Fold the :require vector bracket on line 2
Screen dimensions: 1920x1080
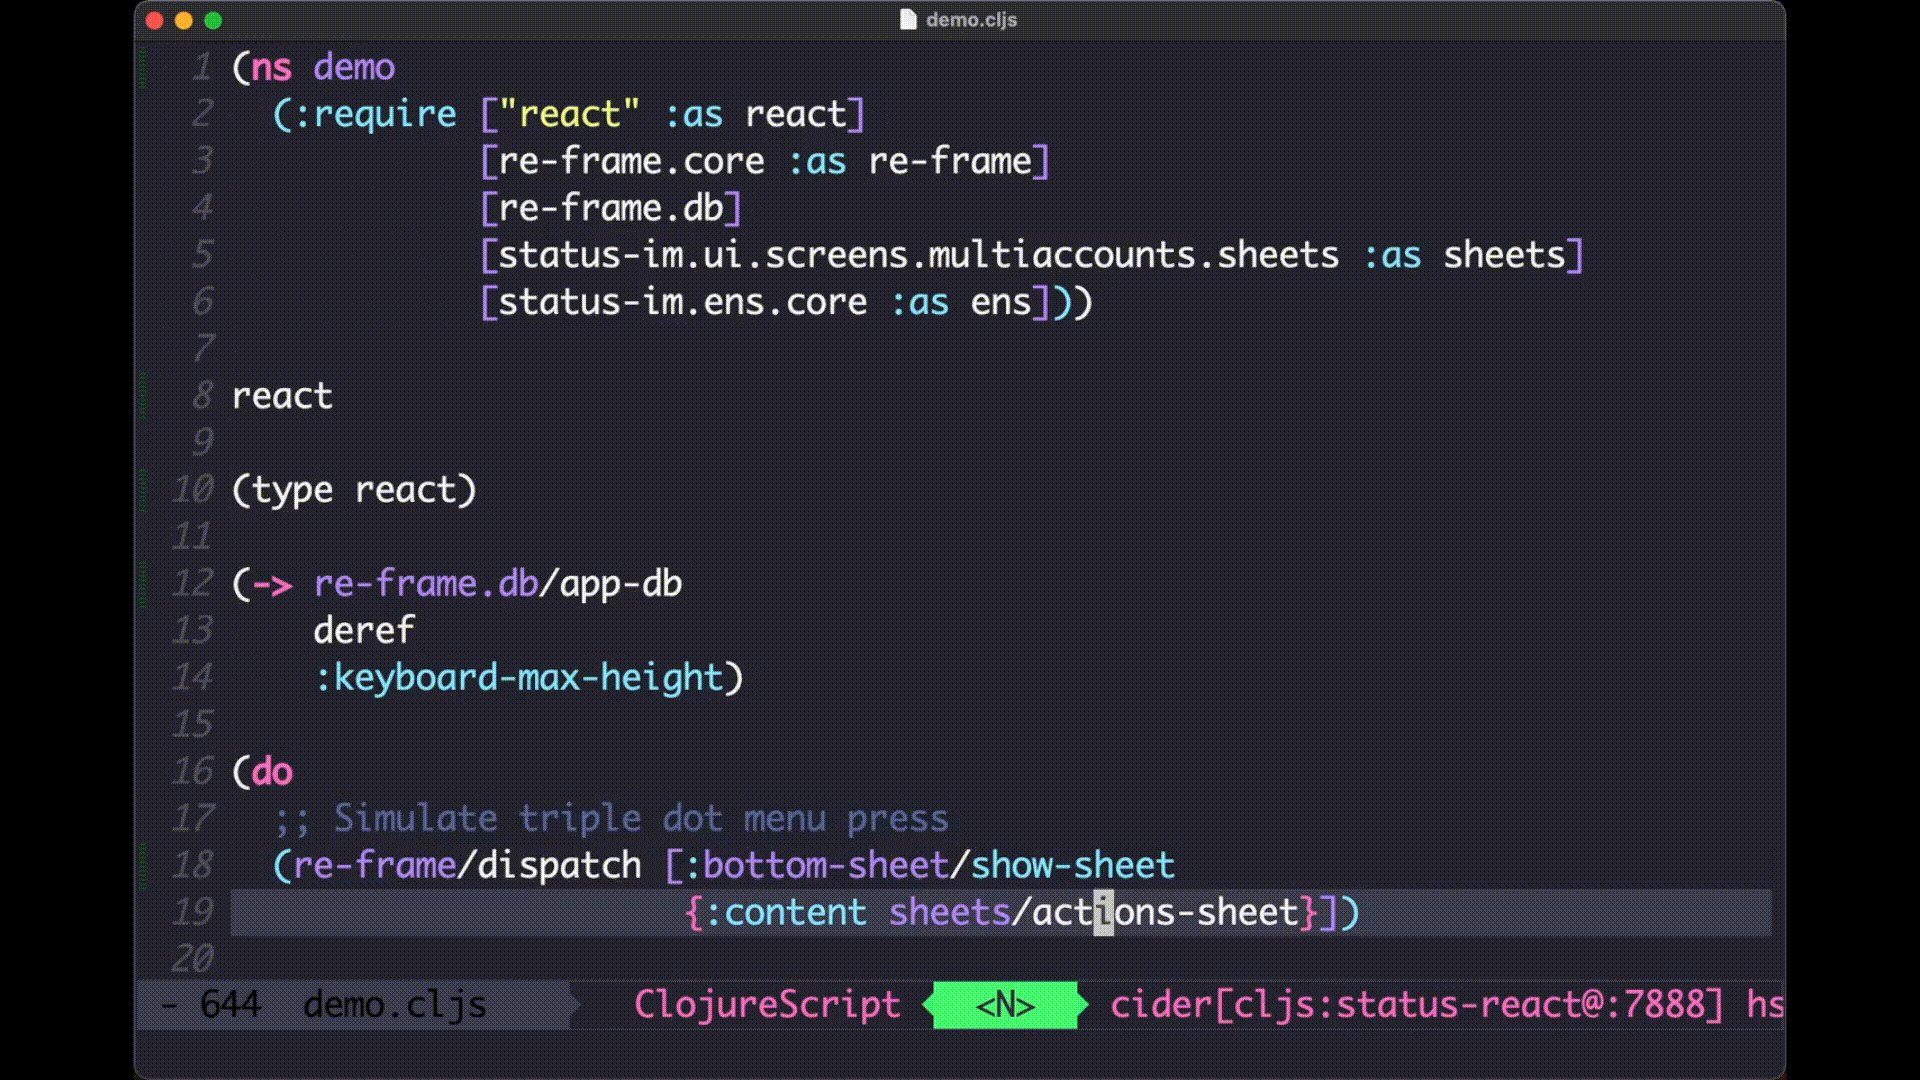click(x=489, y=113)
